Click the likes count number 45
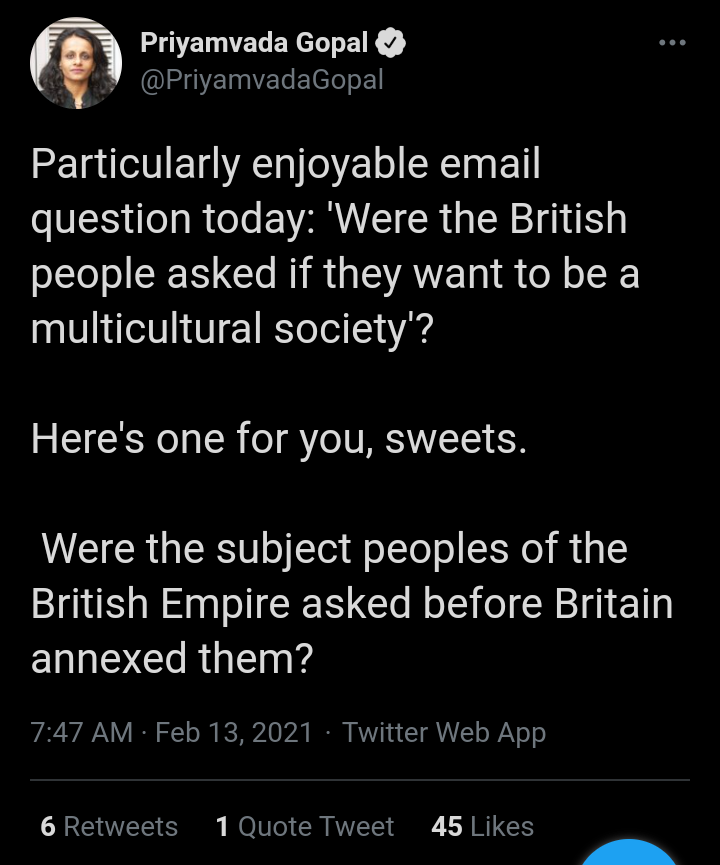720x865 pixels. pyautogui.click(x=446, y=826)
